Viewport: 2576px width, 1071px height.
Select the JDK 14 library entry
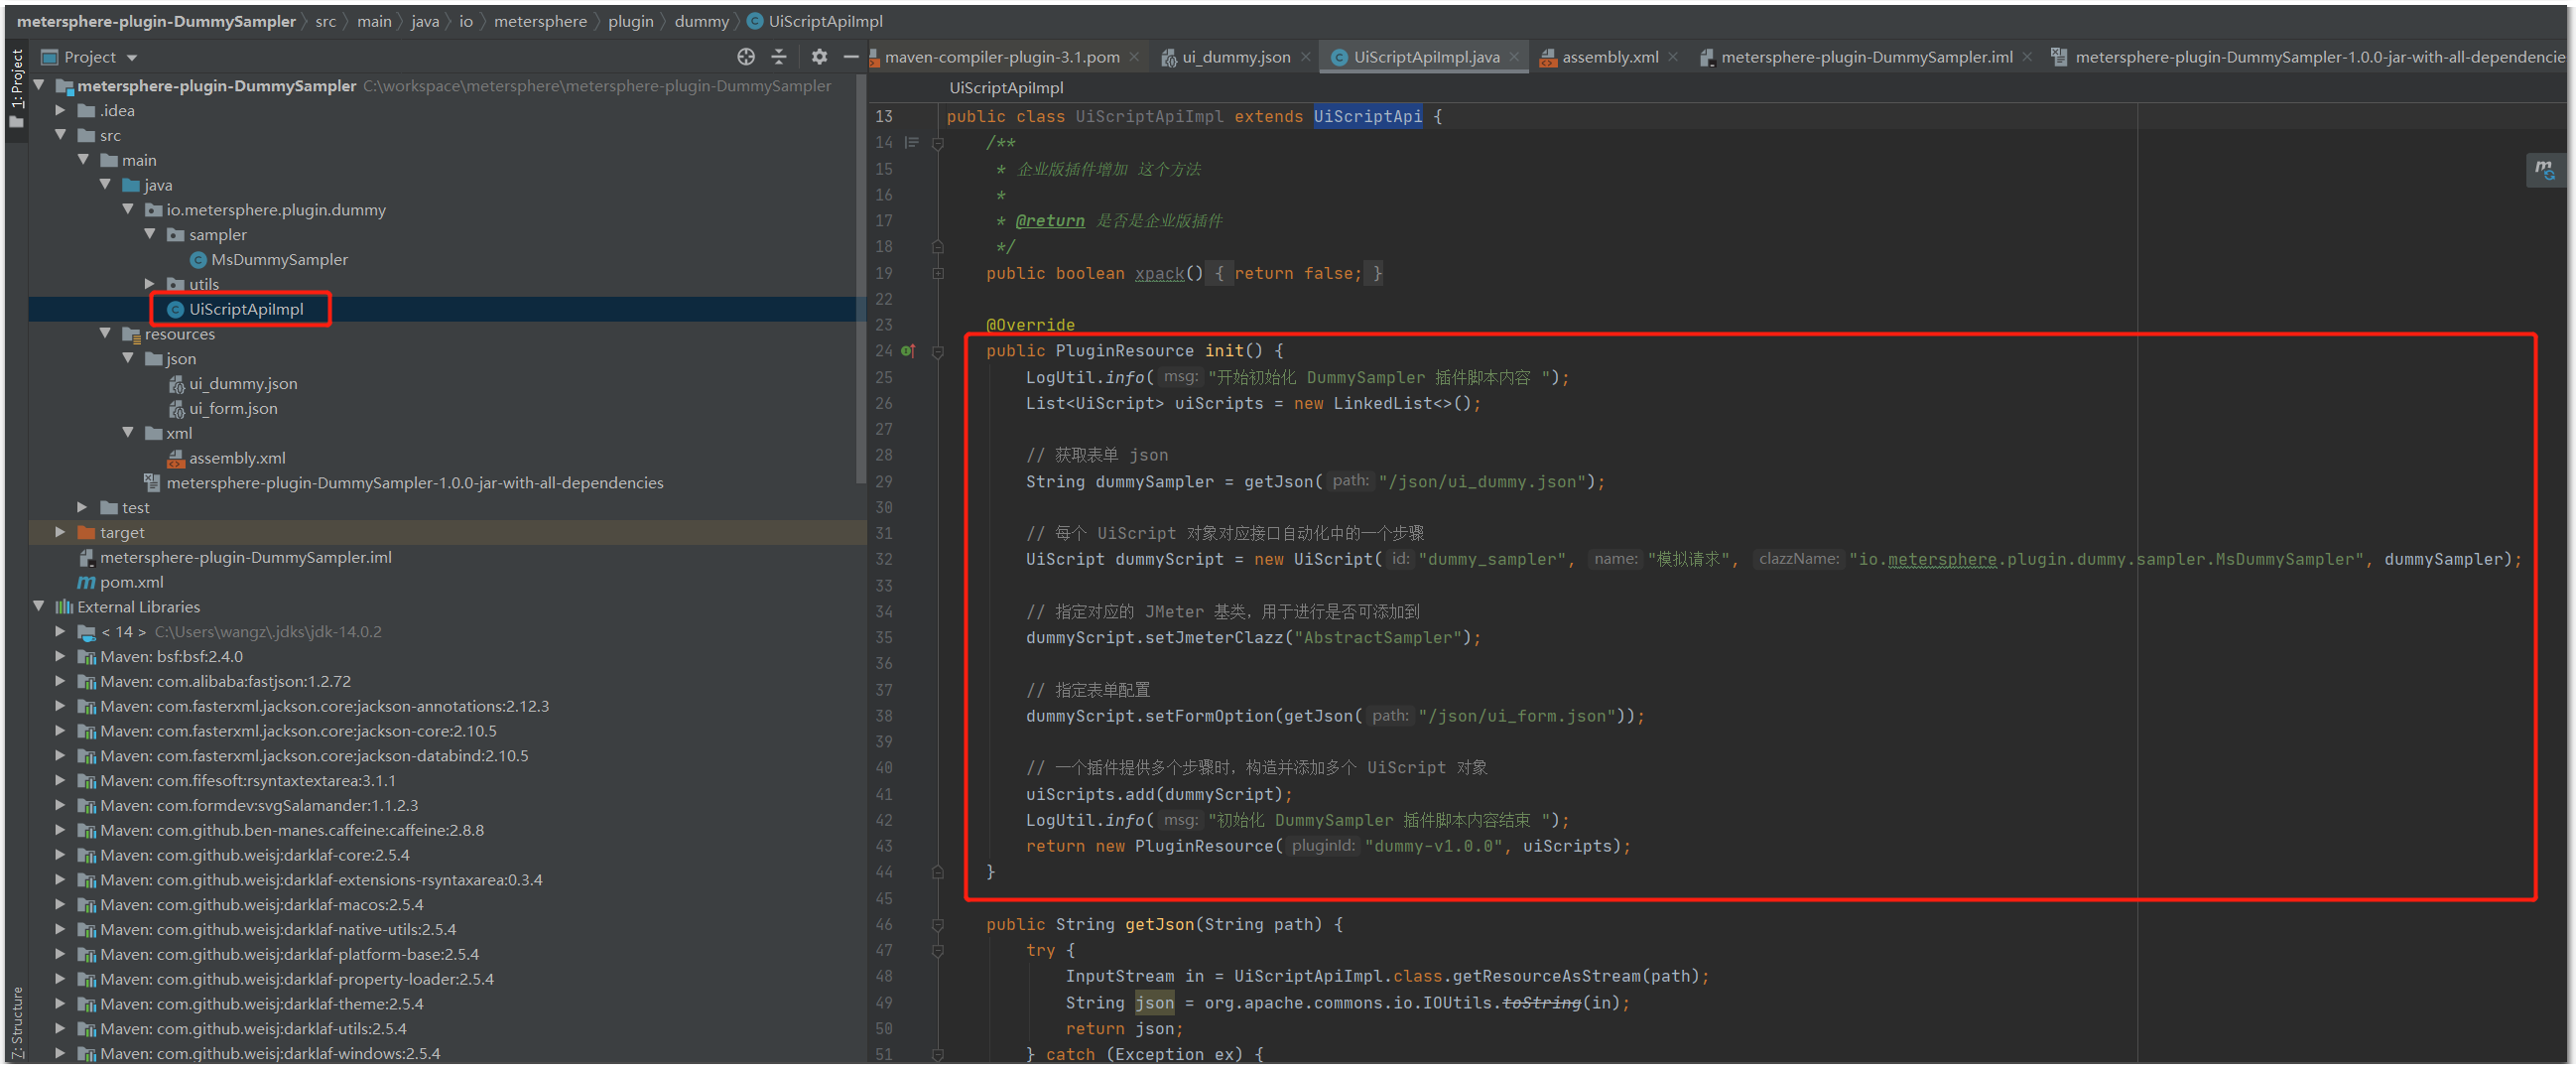tap(230, 633)
